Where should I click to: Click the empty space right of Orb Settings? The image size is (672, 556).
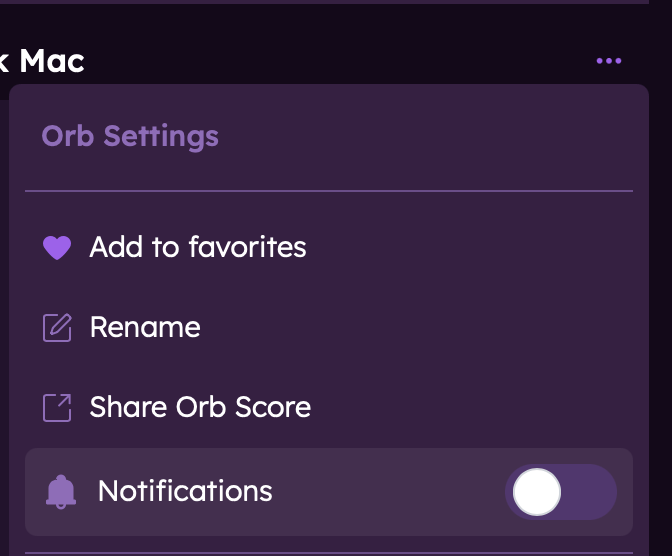430,136
